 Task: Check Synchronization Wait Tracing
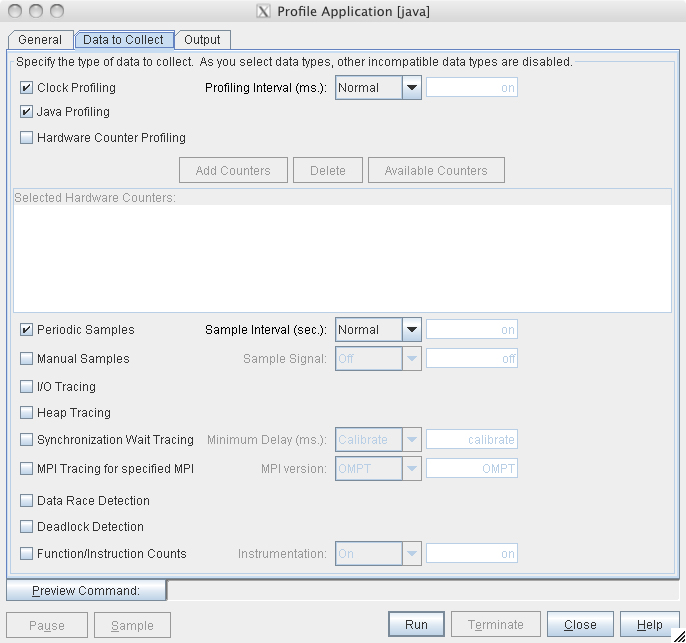click(26, 439)
